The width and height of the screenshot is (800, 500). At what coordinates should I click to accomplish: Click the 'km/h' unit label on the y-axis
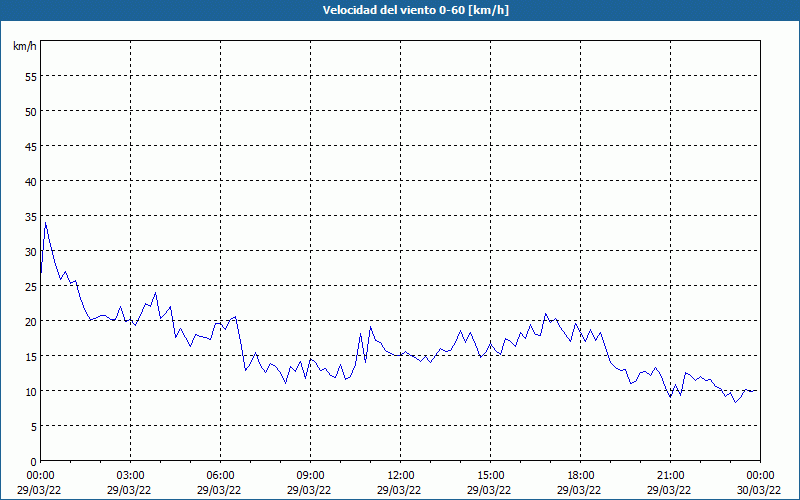click(25, 46)
